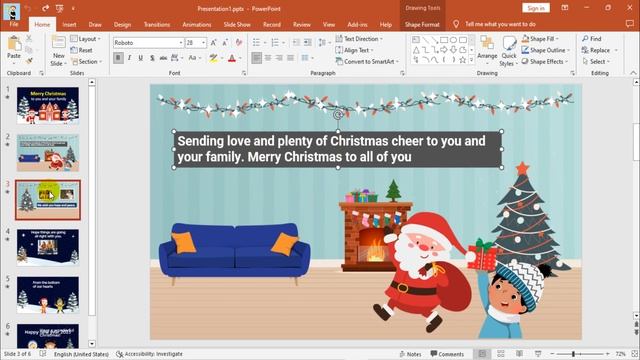Toggle Italic formatting
640x360 pixels.
coord(129,58)
